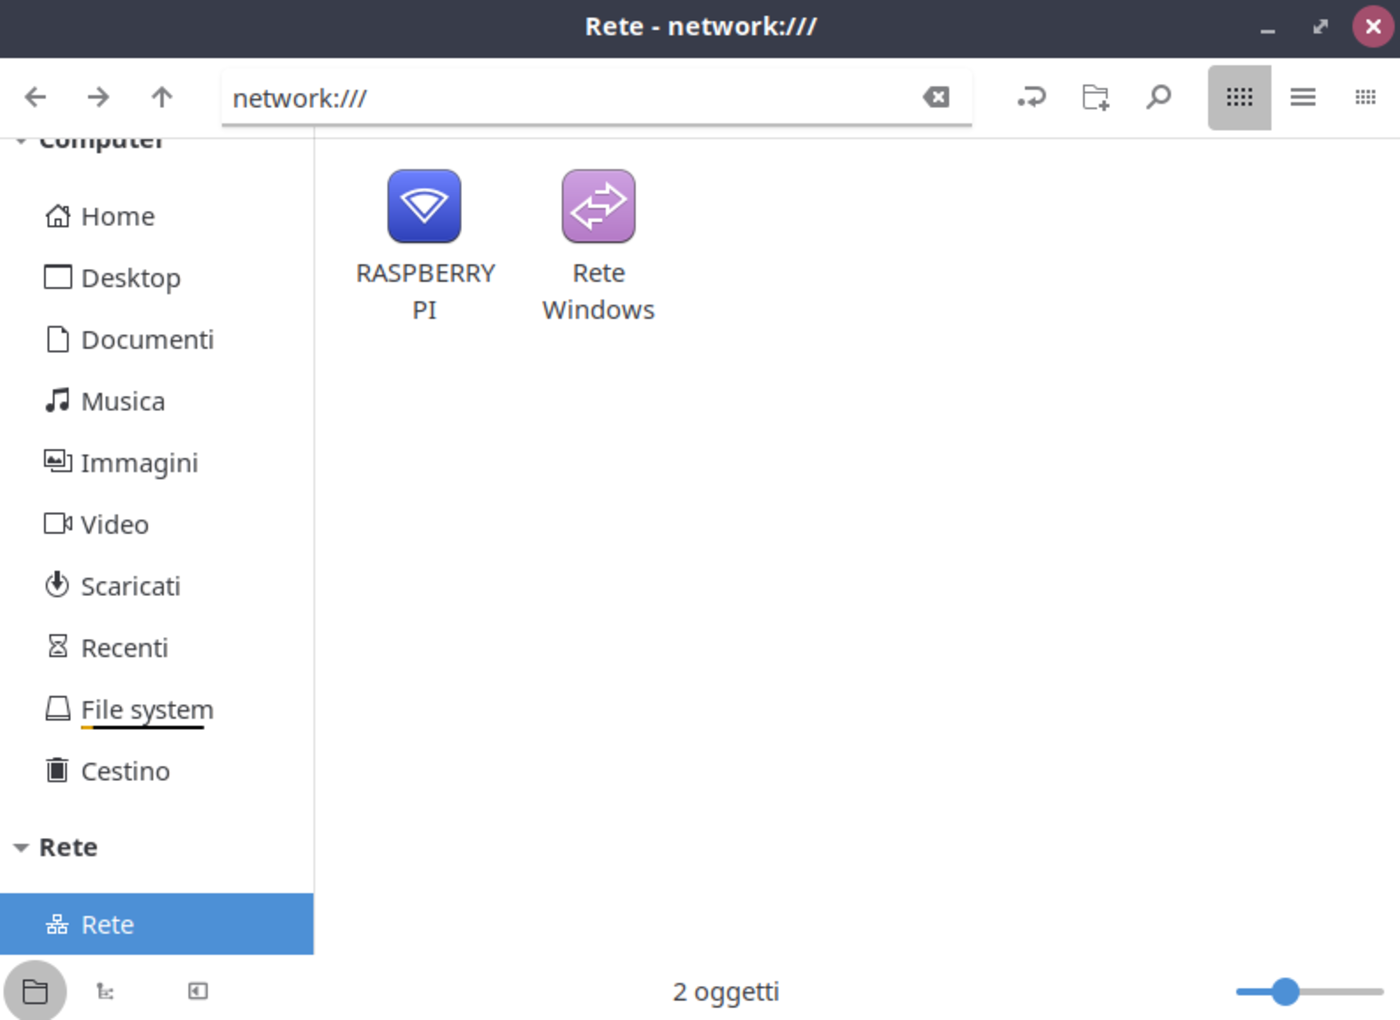Open the RASPBERRY PI network share
The width and height of the screenshot is (1400, 1020).
click(424, 206)
